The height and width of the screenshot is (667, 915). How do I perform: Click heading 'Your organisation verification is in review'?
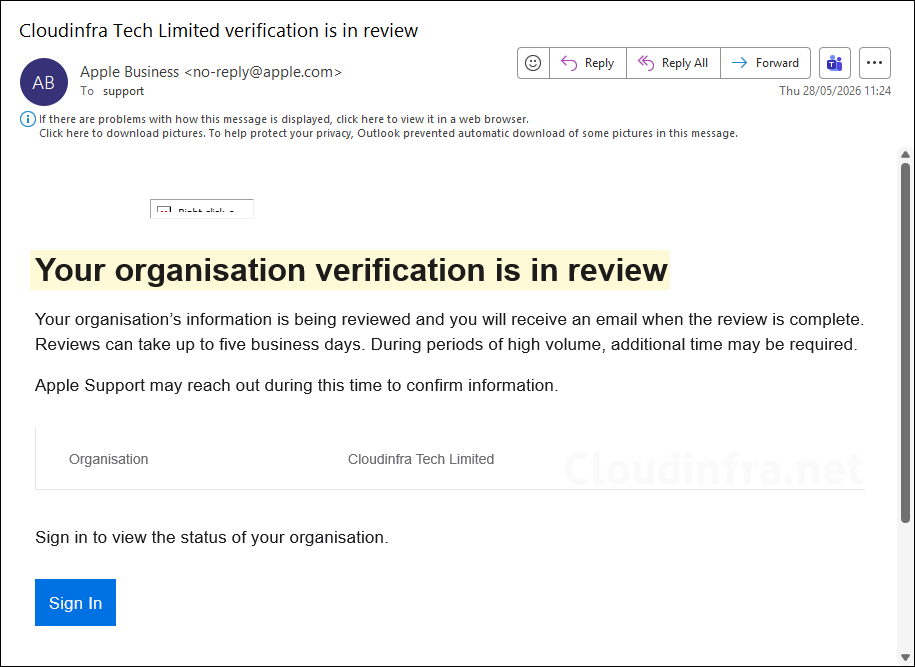tap(350, 270)
